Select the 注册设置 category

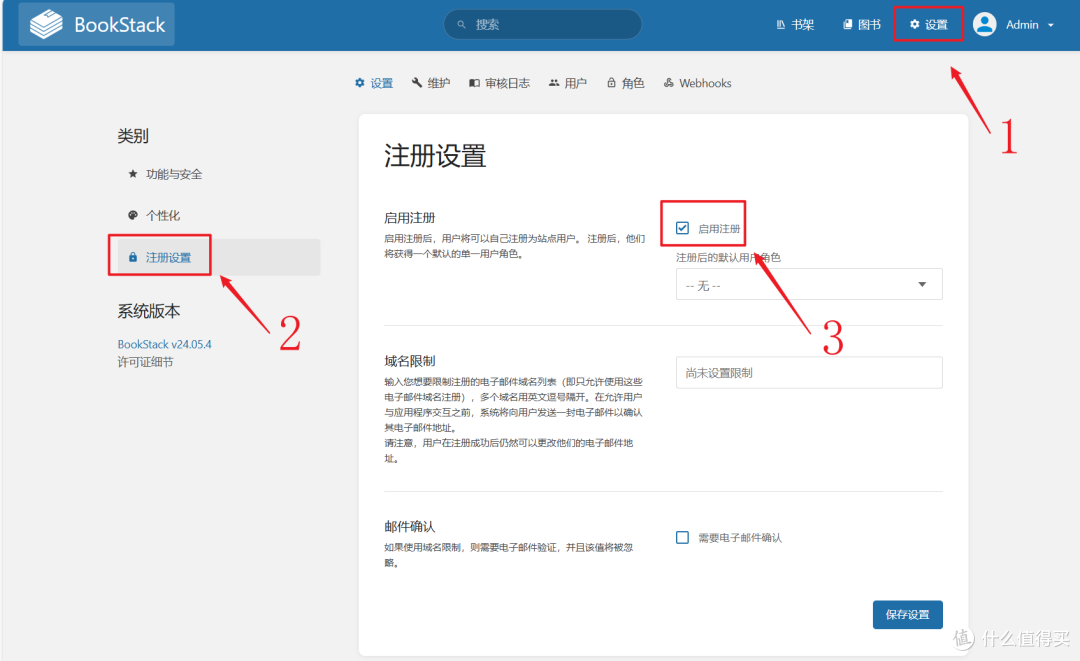coord(219,257)
